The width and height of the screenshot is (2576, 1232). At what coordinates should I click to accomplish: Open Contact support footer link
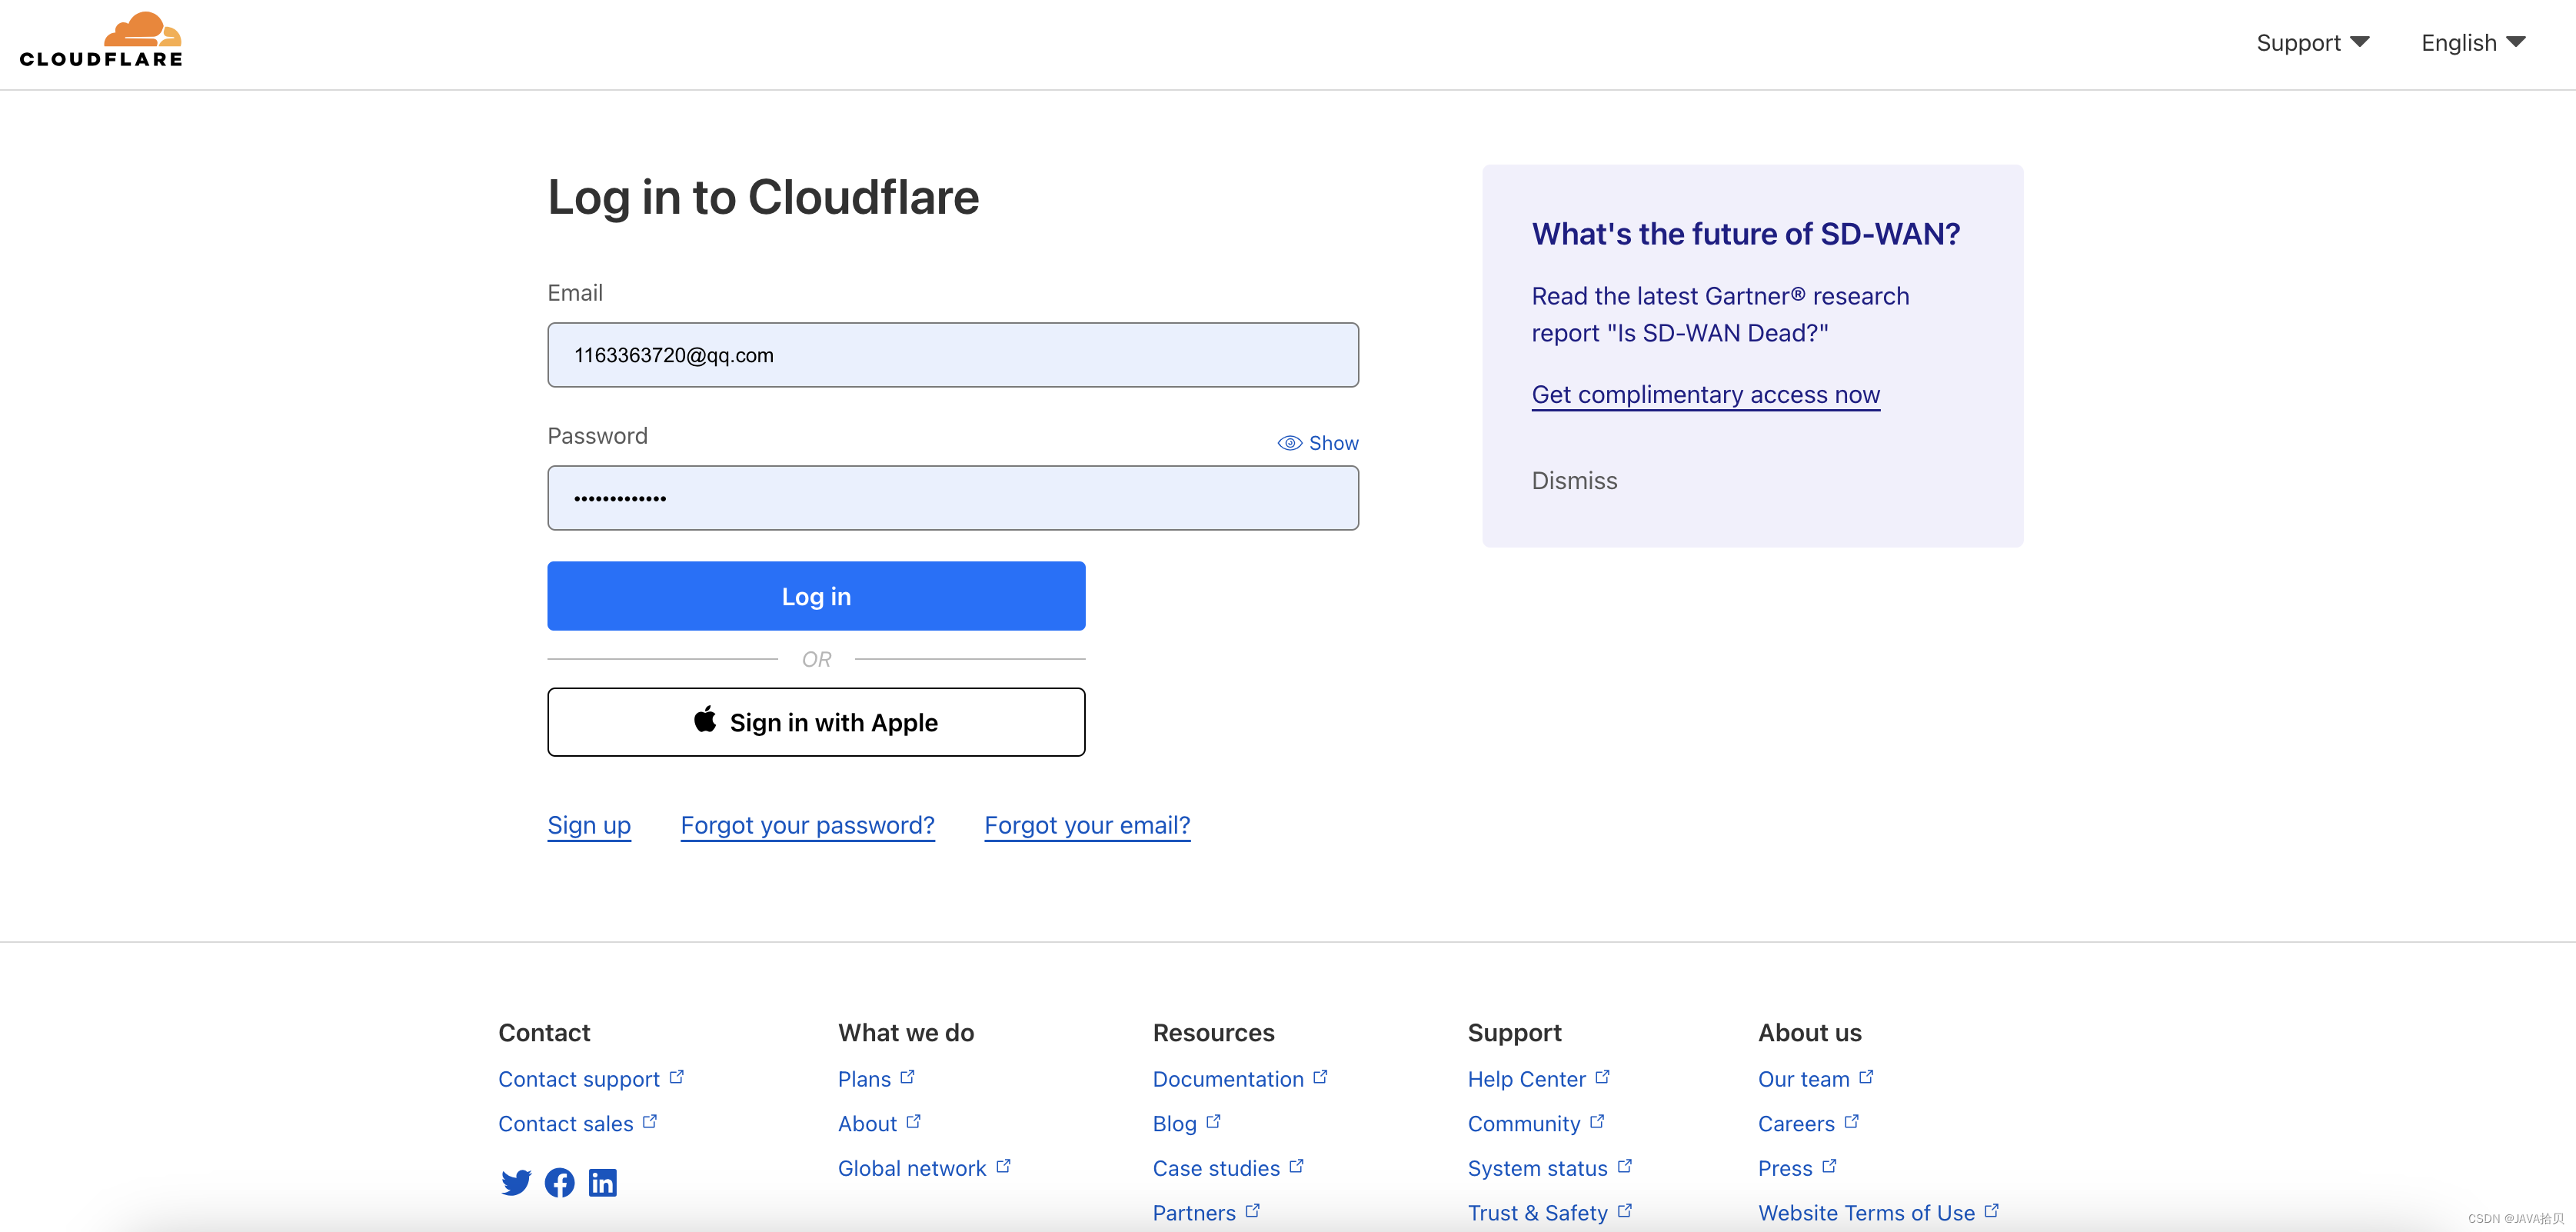click(x=590, y=1079)
